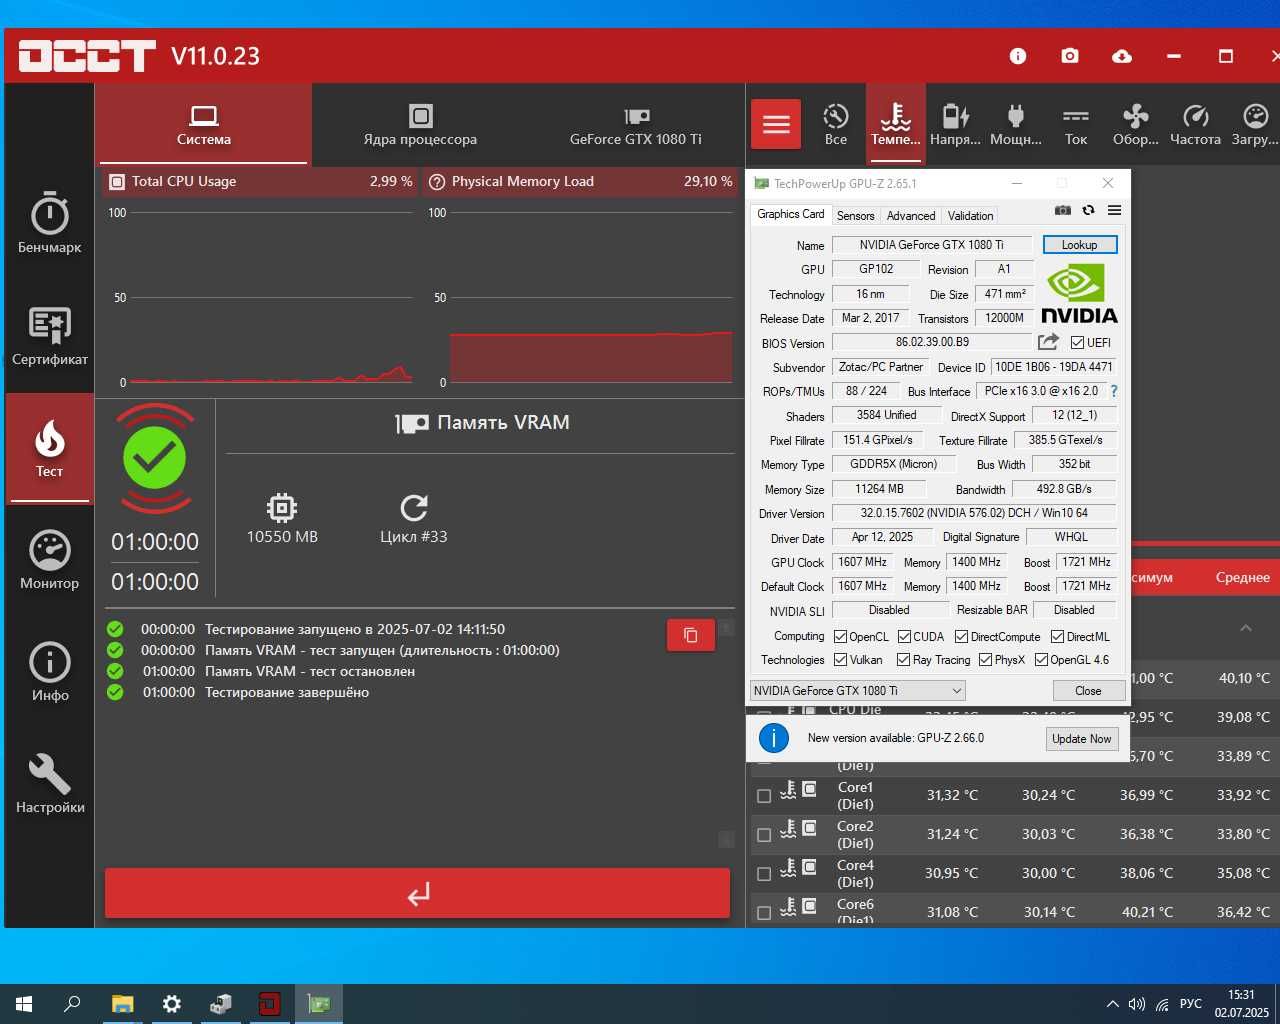Screen dimensions: 1280x1024
Task: Select Ток current filter
Action: point(1076,124)
